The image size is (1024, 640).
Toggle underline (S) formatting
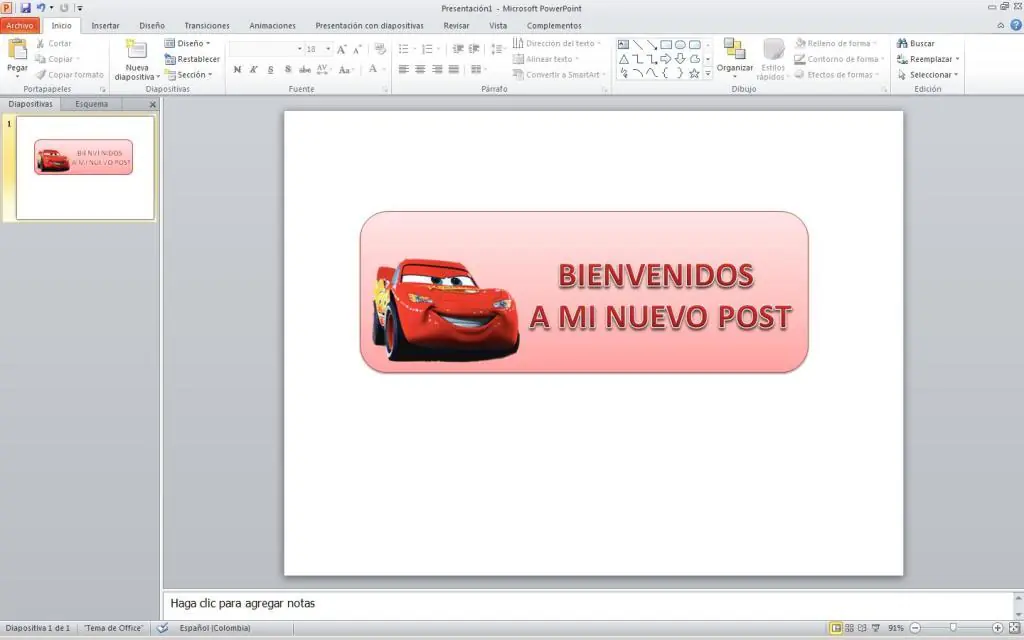tap(270, 69)
